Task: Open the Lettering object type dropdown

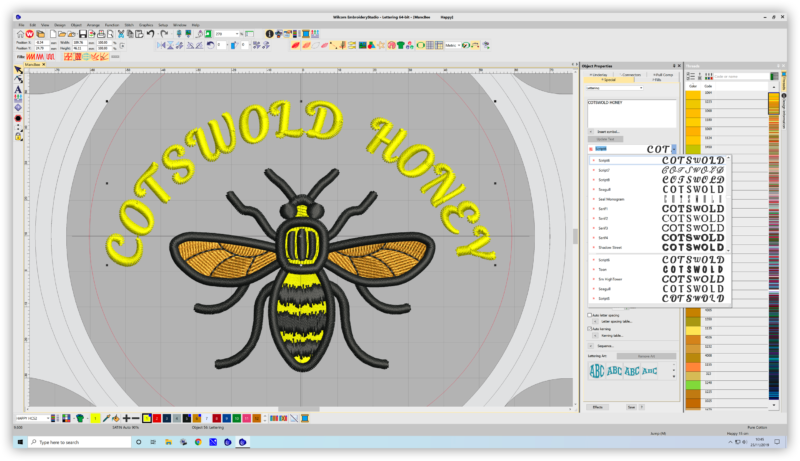Action: tap(640, 88)
